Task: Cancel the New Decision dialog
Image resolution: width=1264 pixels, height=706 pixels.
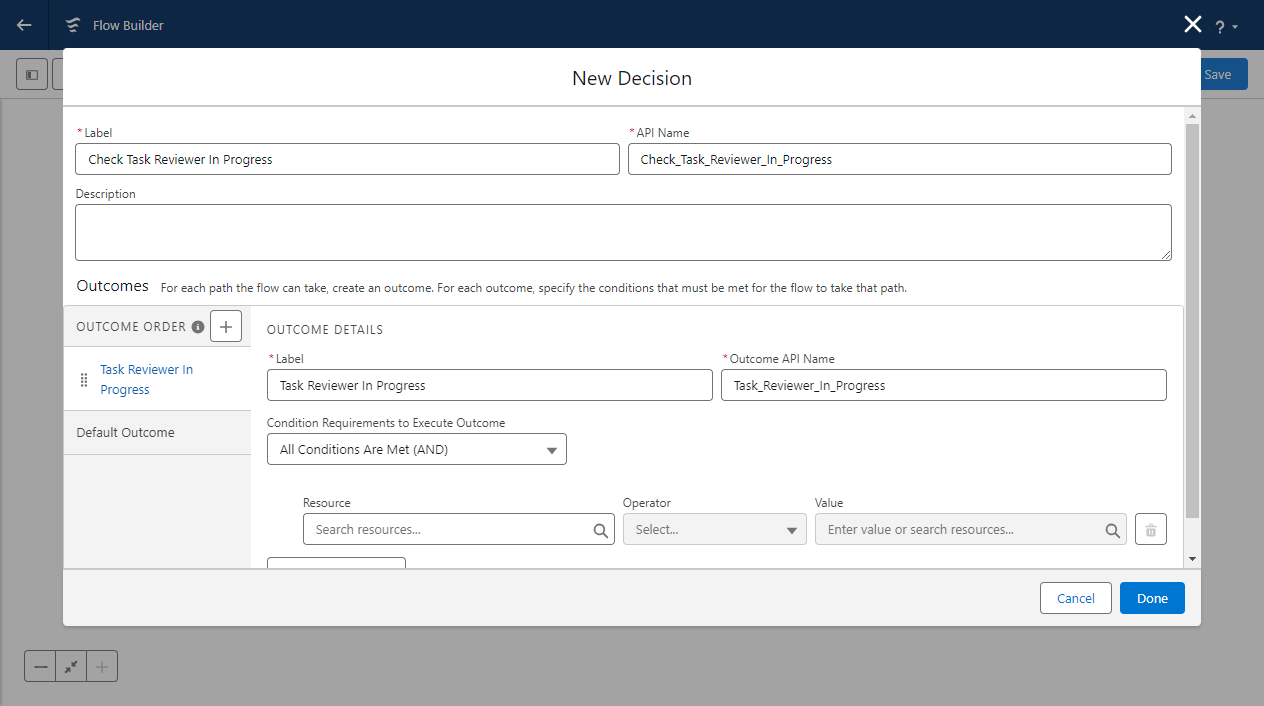Action: click(1075, 597)
